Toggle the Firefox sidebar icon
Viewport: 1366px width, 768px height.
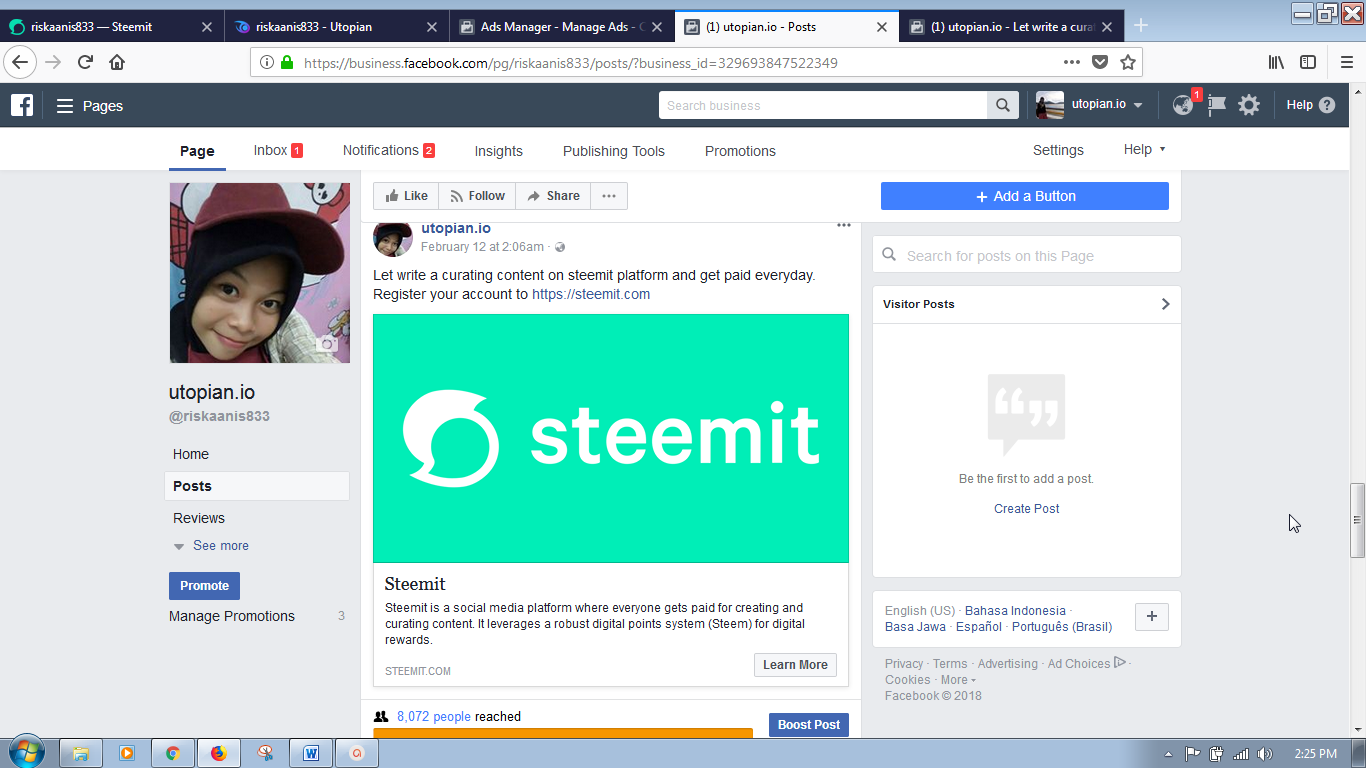[x=1308, y=62]
